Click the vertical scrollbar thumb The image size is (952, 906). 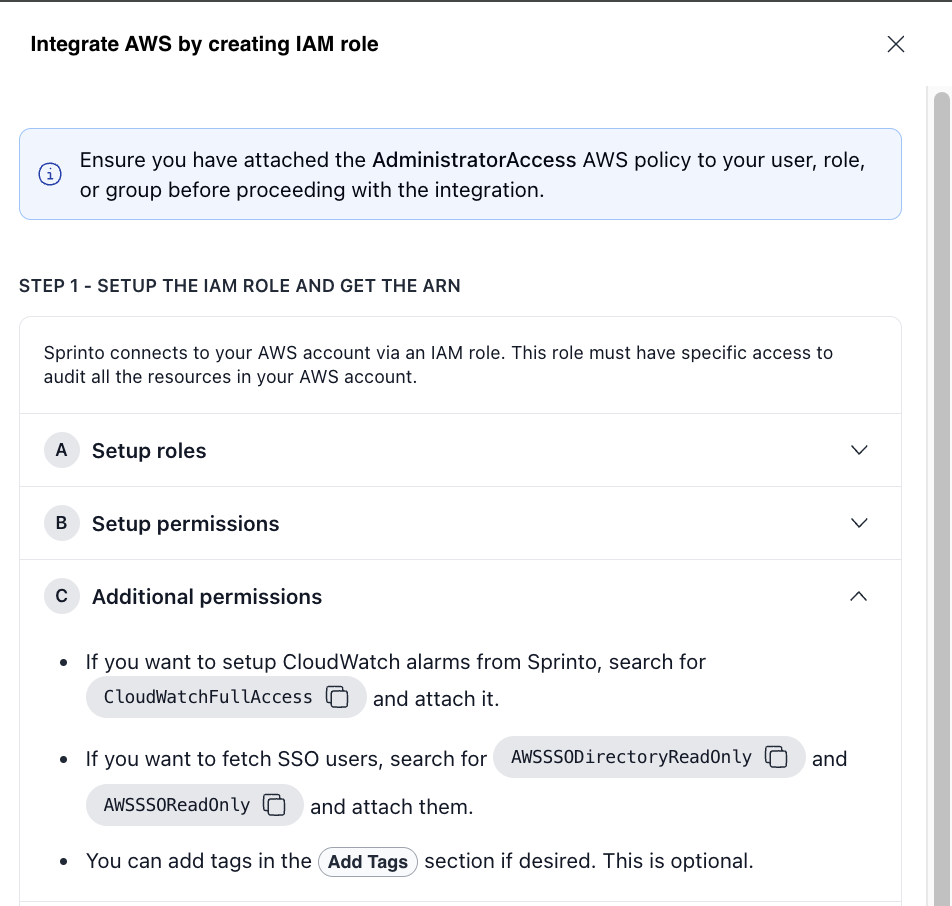click(x=941, y=400)
